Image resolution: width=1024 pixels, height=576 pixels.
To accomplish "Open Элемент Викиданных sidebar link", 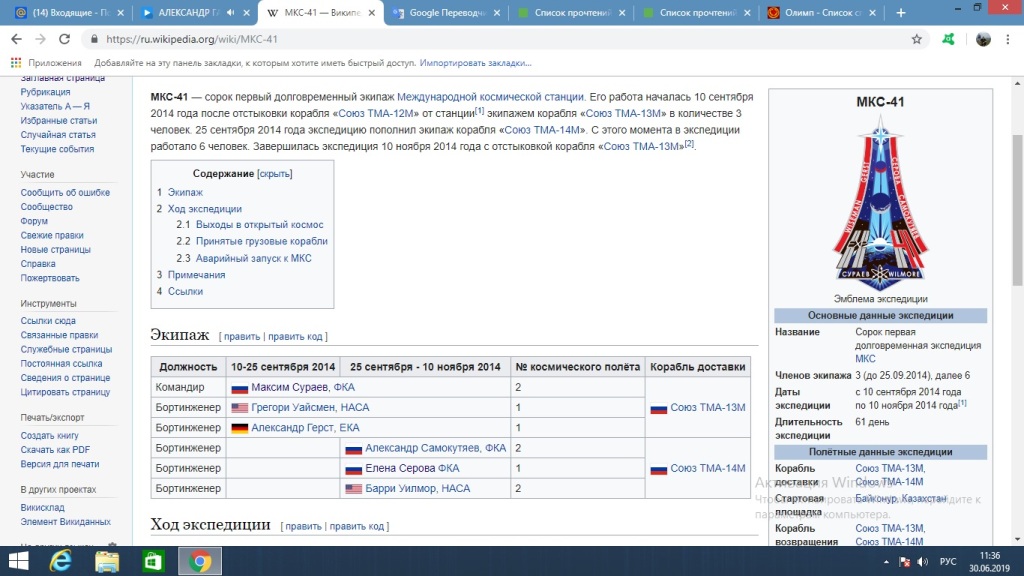I will pyautogui.click(x=65, y=521).
